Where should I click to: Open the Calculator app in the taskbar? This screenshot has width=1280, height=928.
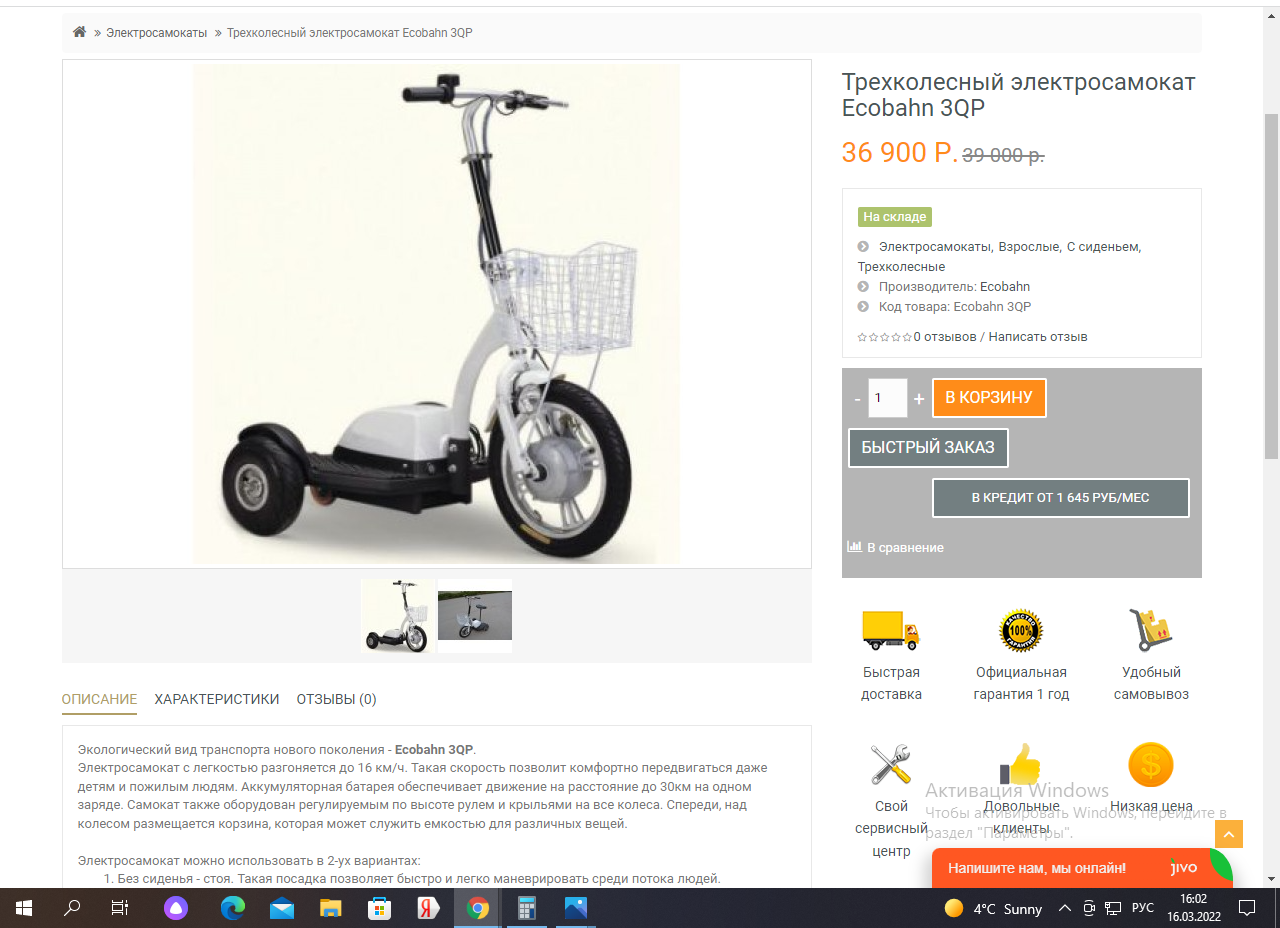coord(527,908)
